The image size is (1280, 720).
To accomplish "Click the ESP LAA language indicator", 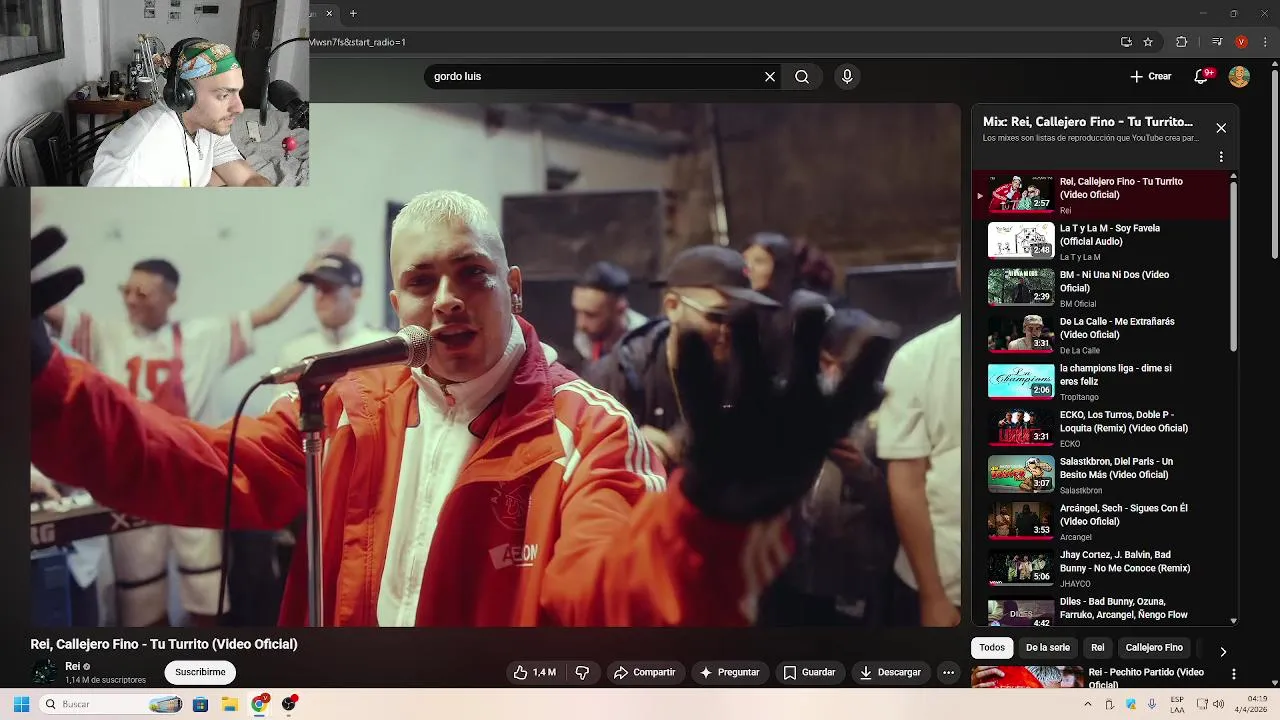I will coord(1177,704).
